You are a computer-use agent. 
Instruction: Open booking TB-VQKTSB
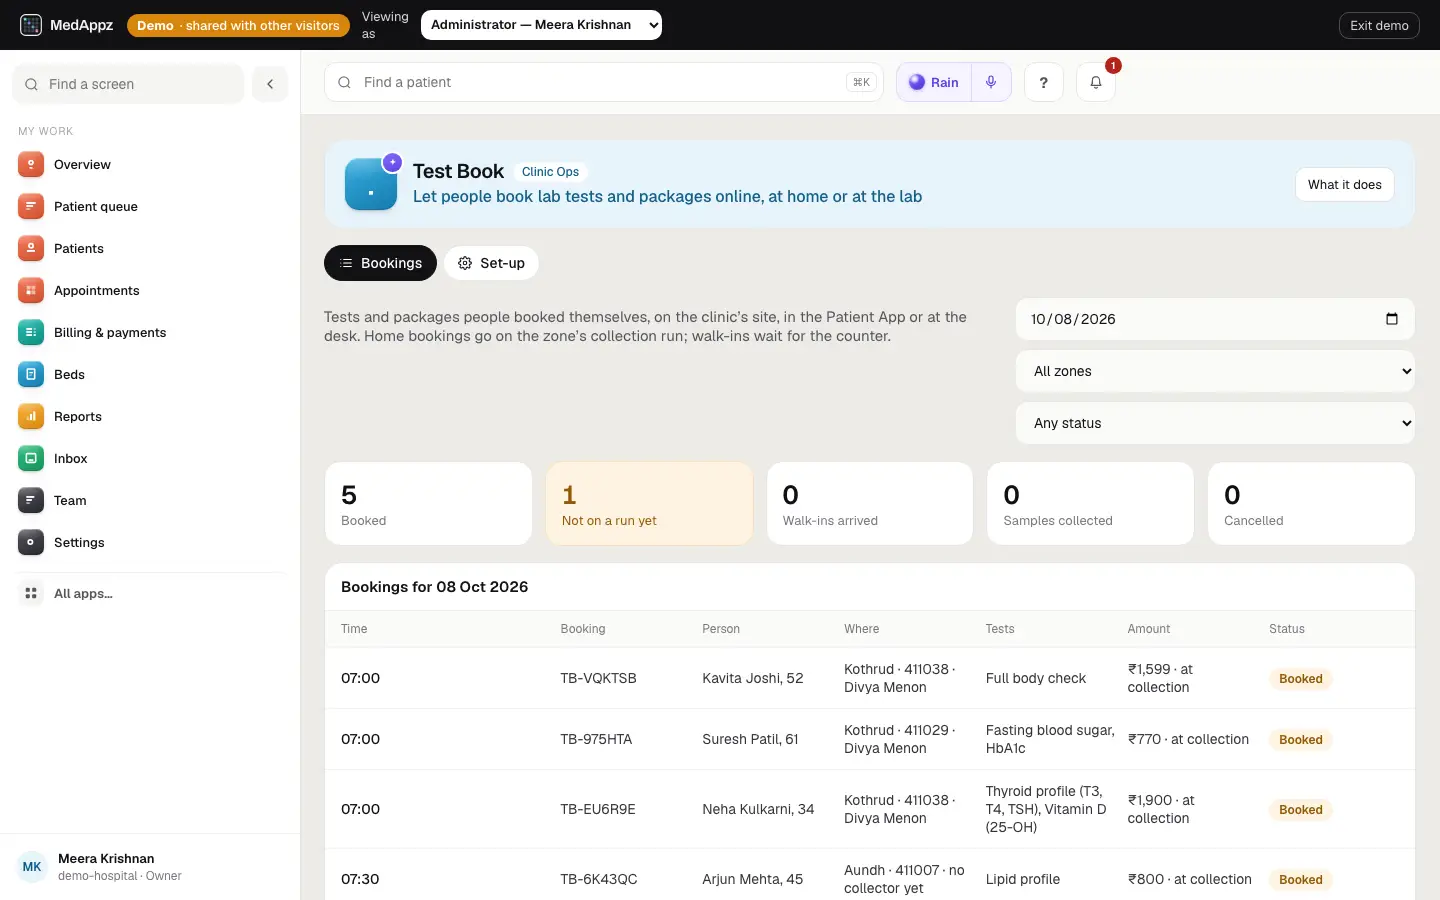point(598,678)
